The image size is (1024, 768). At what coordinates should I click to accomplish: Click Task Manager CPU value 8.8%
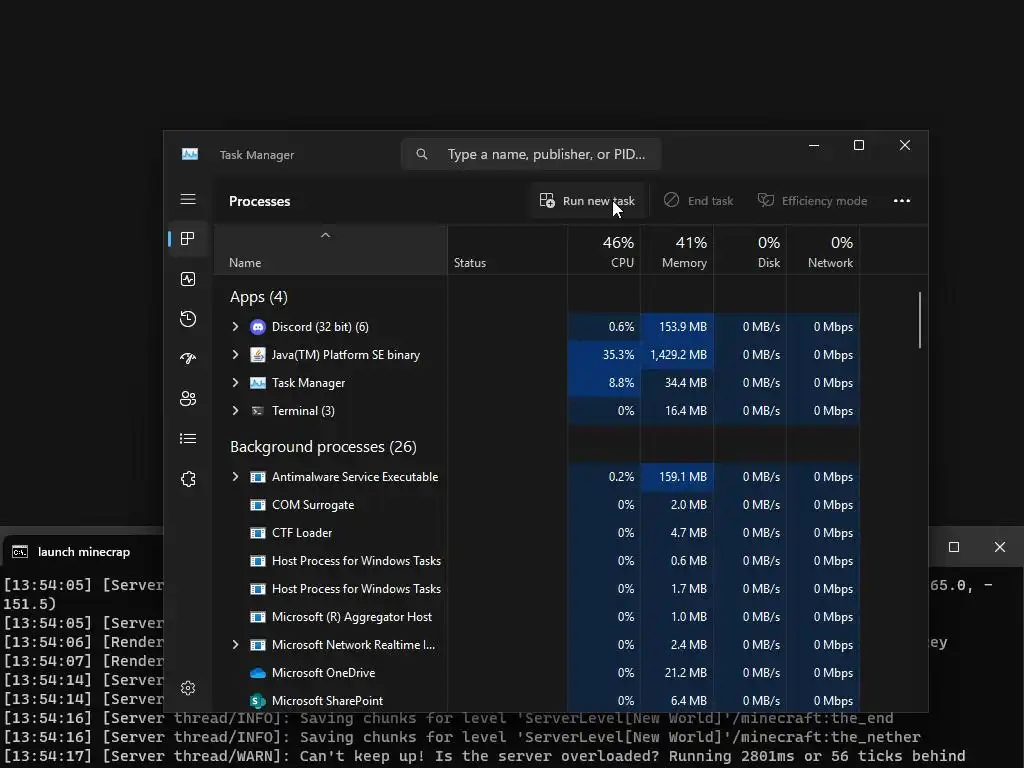[621, 383]
